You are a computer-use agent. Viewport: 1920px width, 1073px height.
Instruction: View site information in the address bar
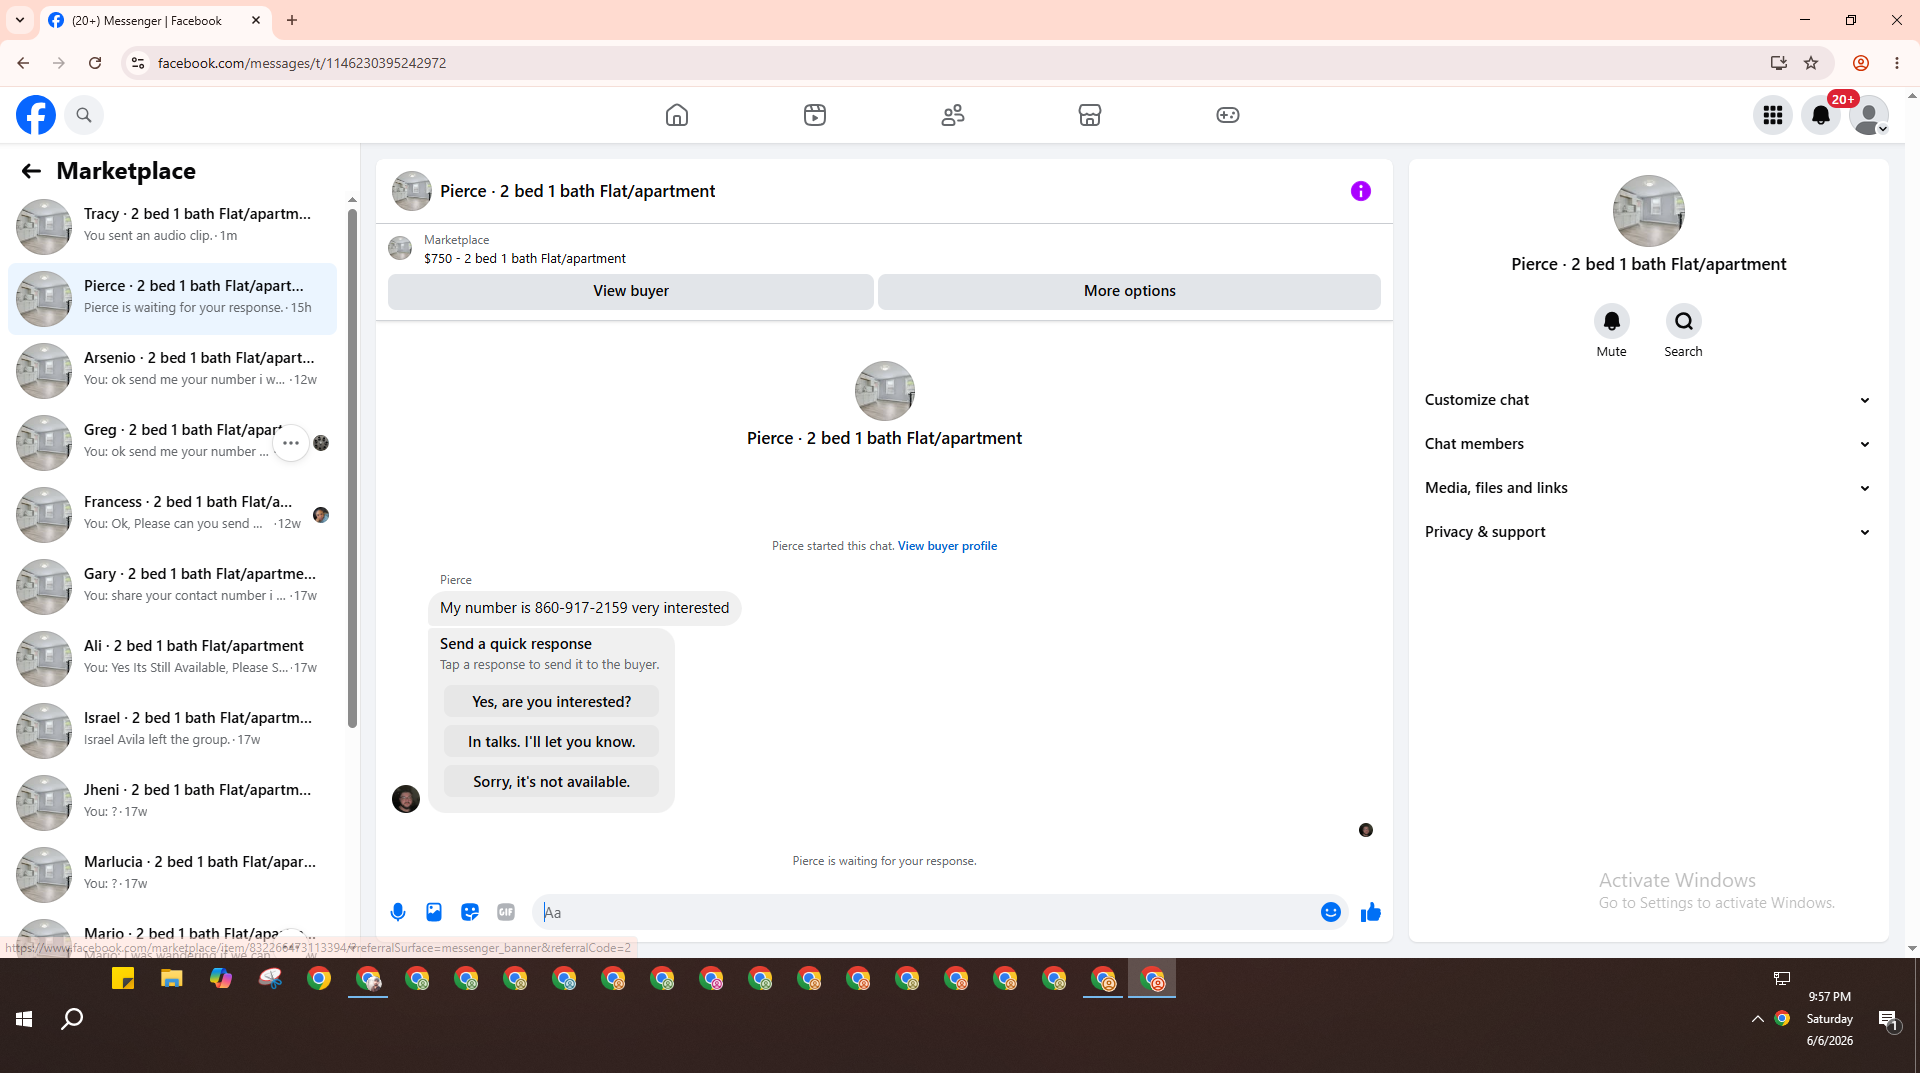click(138, 63)
